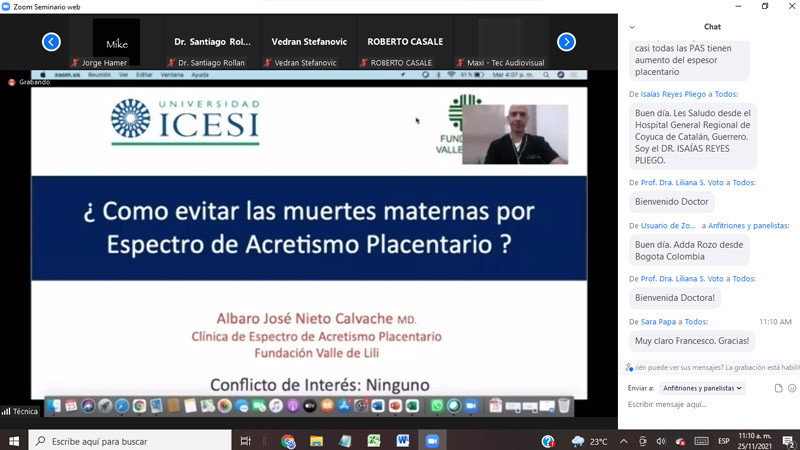The height and width of the screenshot is (450, 800).
Task: Attach a file in the chat
Action: coord(778,388)
